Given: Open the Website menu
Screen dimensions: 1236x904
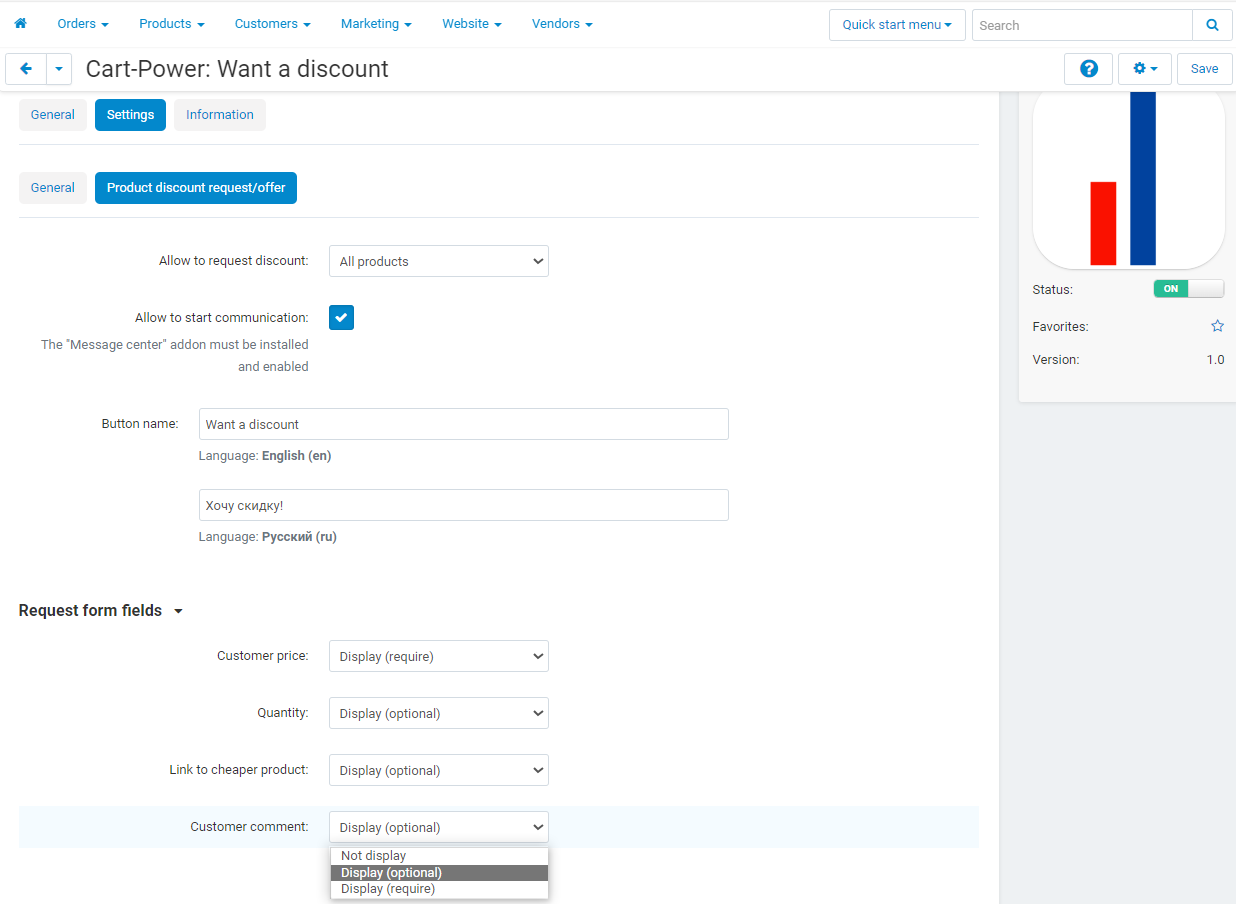Looking at the screenshot, I should pyautogui.click(x=472, y=23).
